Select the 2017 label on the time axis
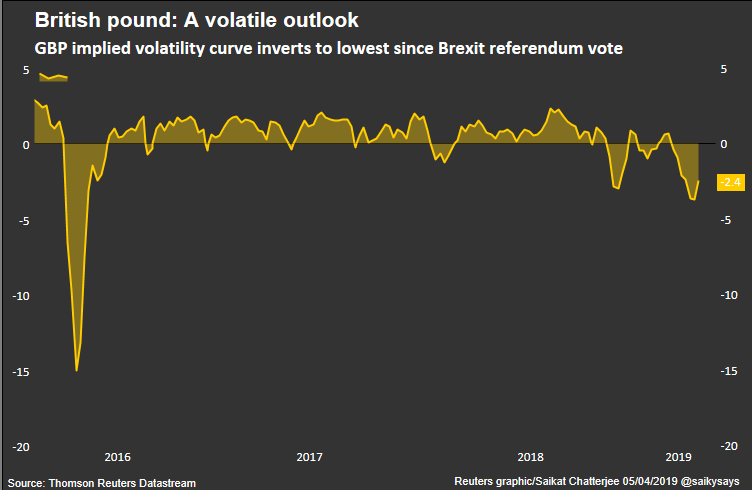752x490 pixels. (310, 456)
